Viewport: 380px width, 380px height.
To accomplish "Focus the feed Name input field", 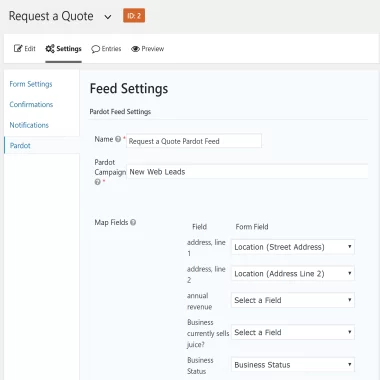I will pos(194,141).
